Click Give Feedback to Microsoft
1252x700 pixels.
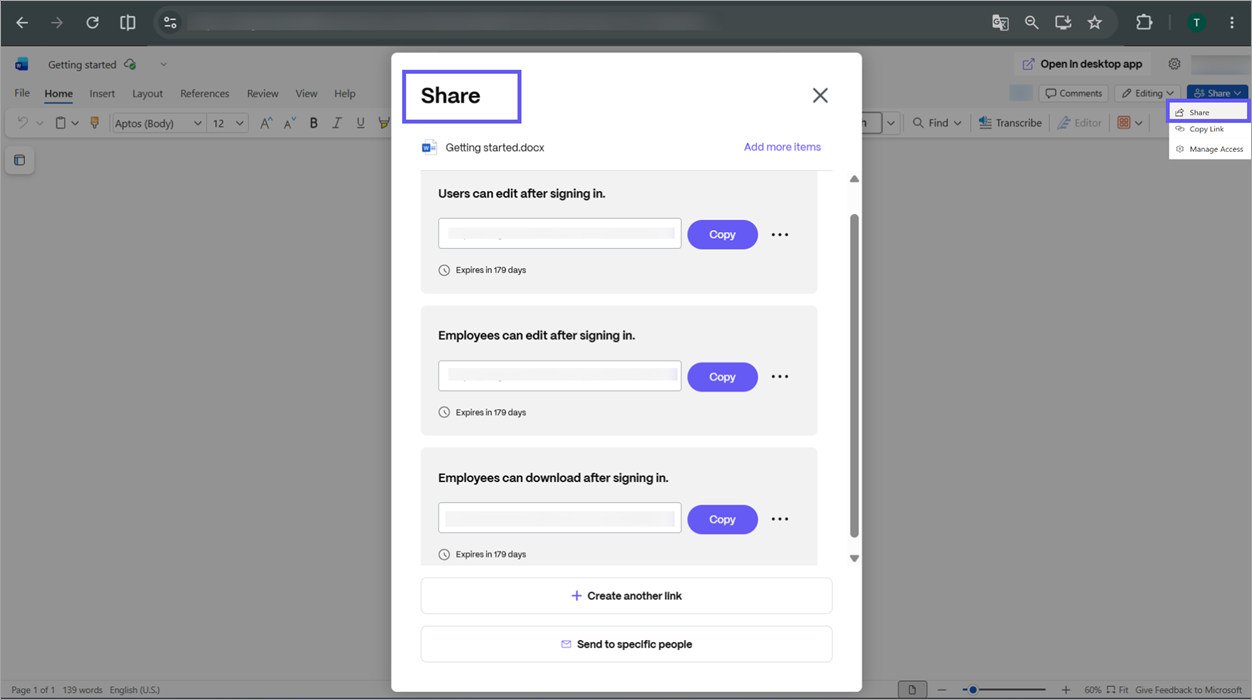(x=1188, y=690)
